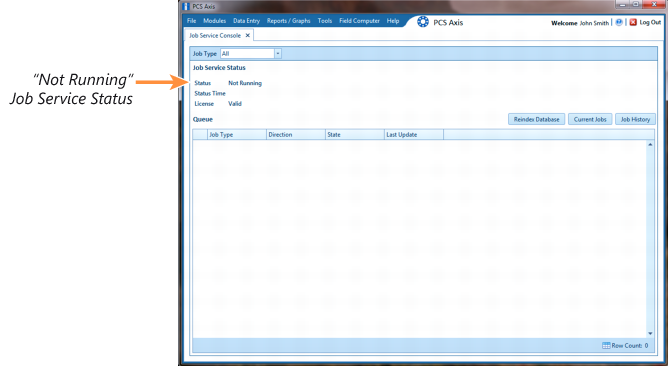Click the Job History button
Screen dimensions: 672x369
(x=635, y=119)
